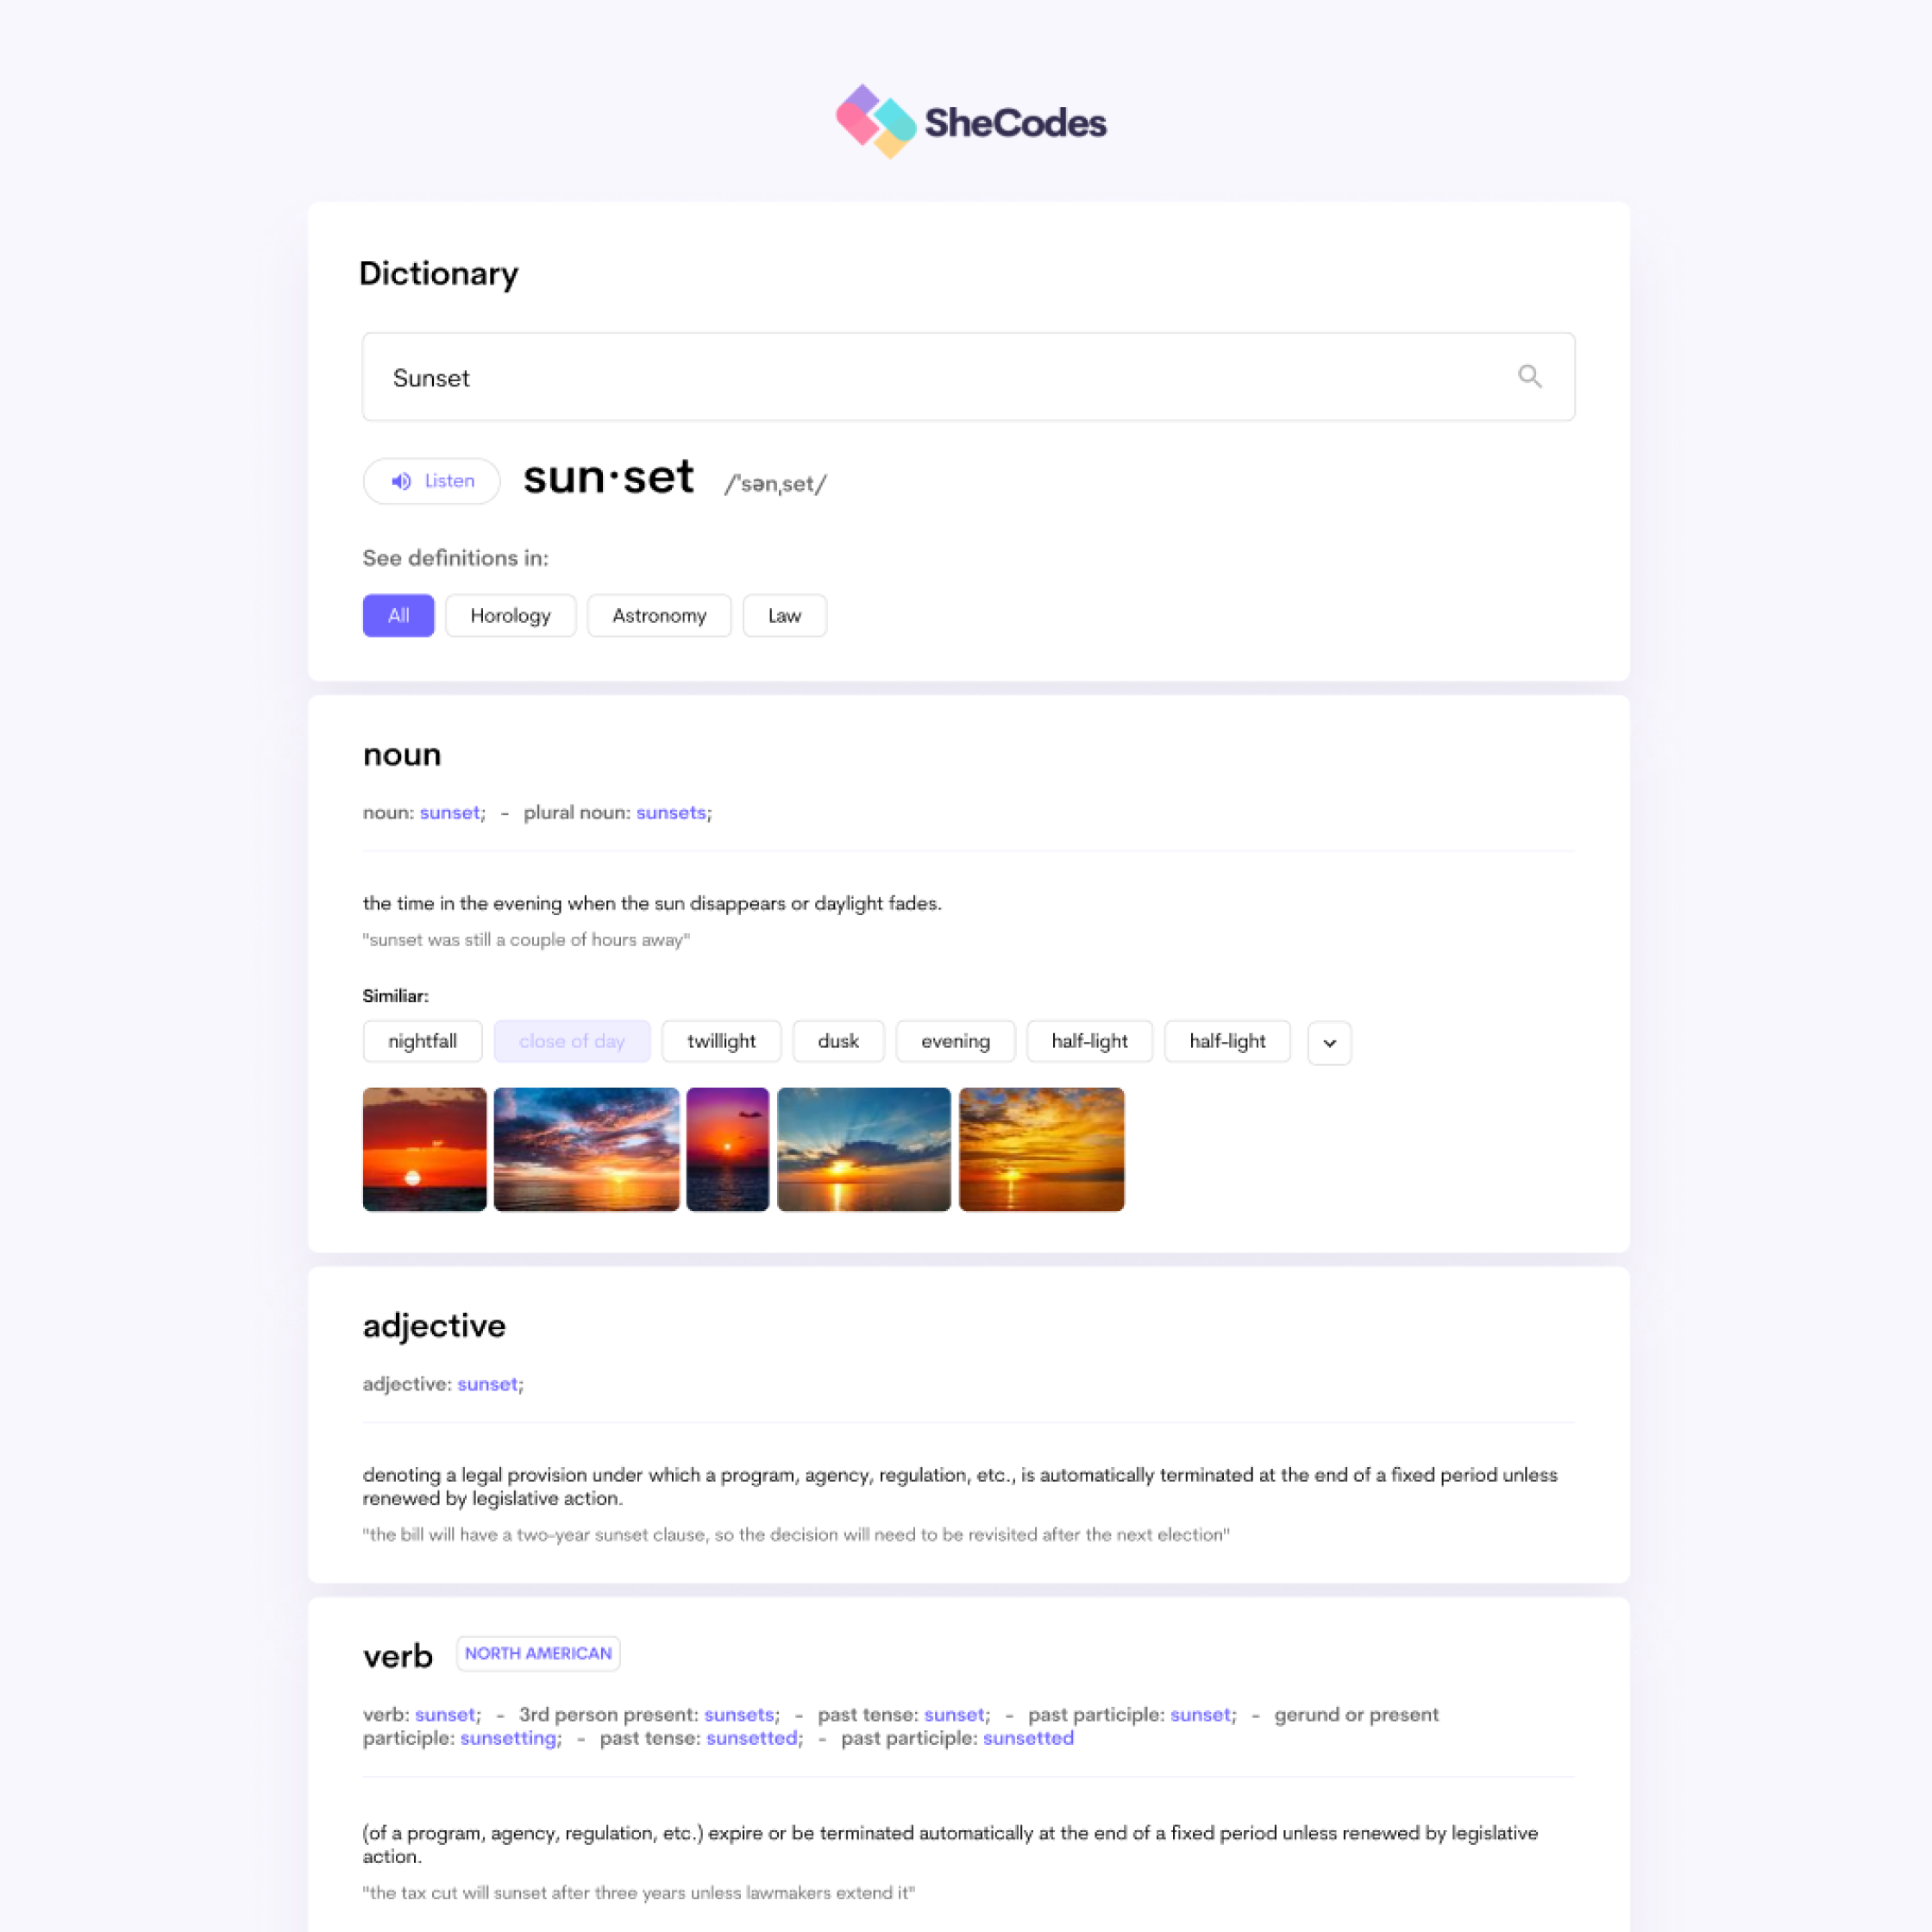
Task: Toggle the Horology definitions filter
Action: coord(511,616)
